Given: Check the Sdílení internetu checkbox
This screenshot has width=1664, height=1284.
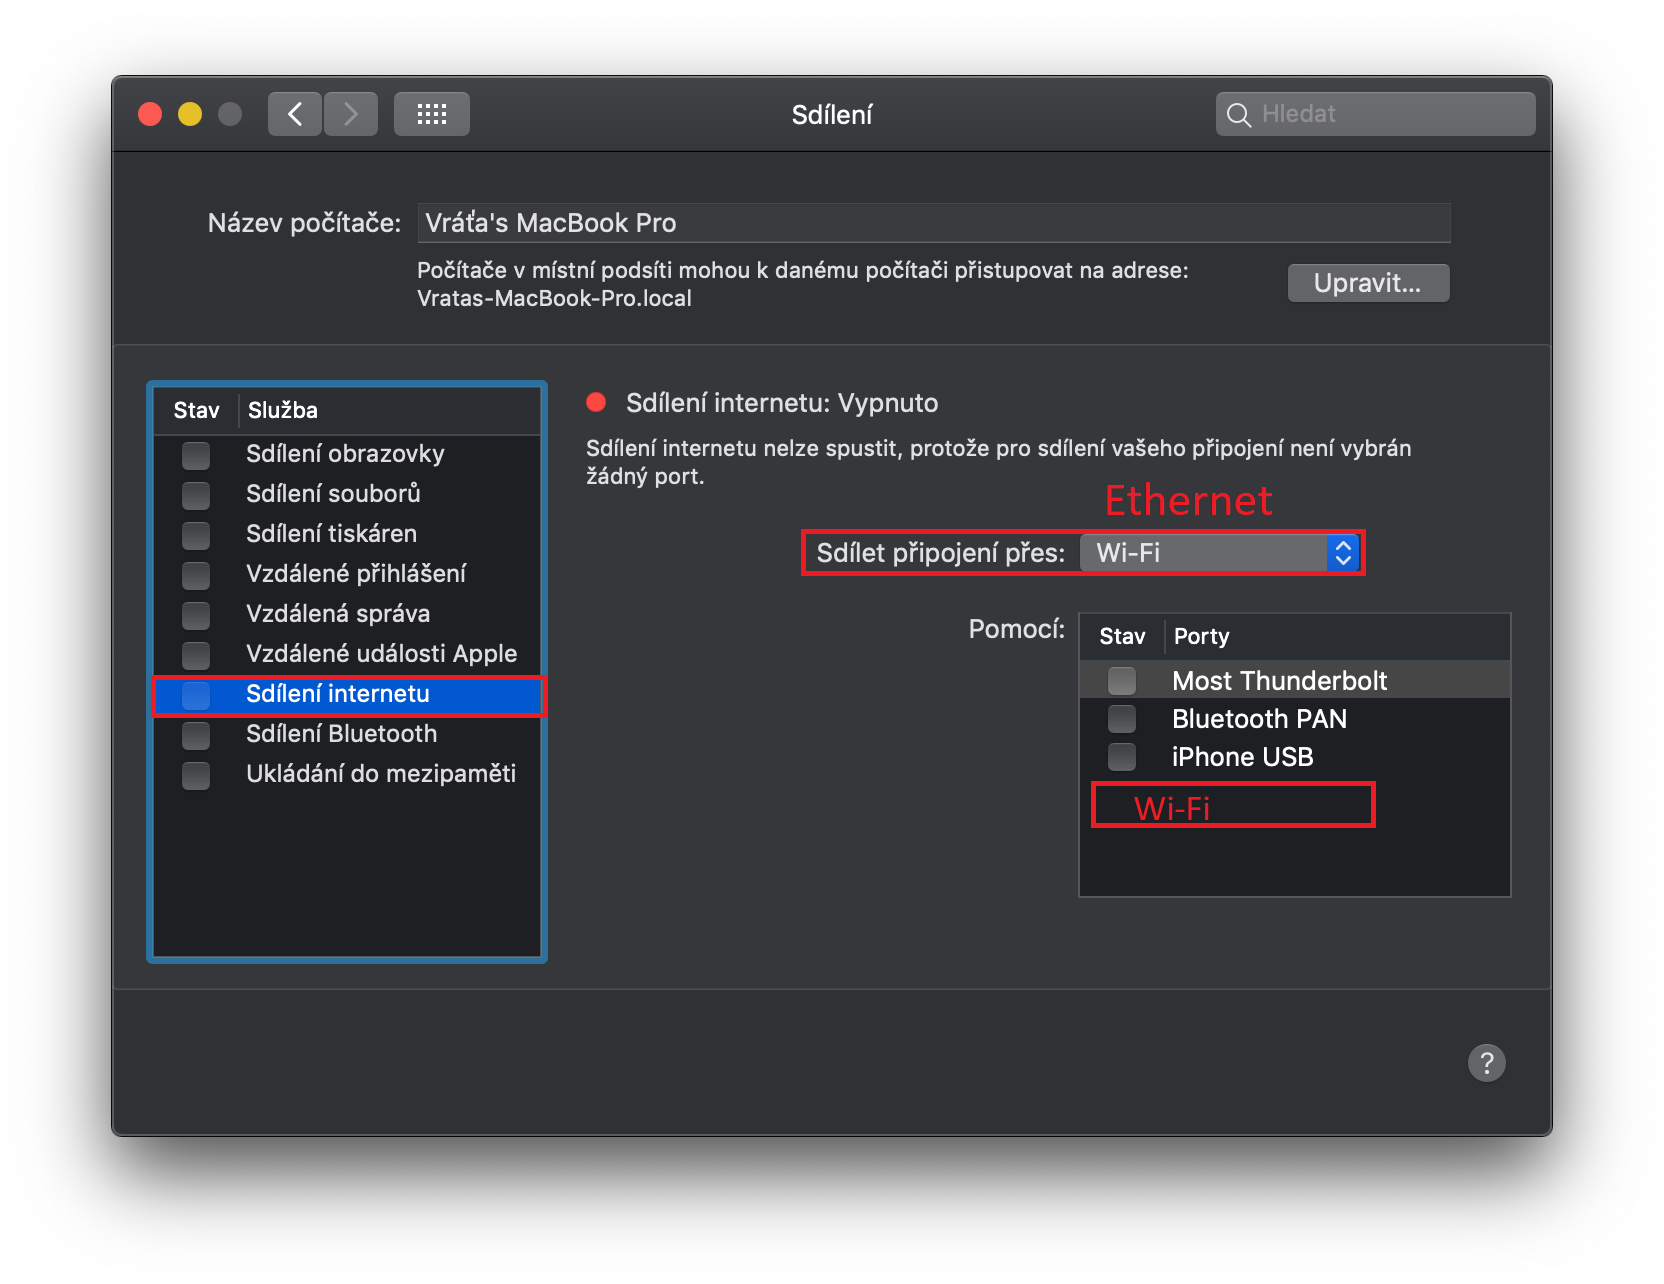Looking at the screenshot, I should (x=196, y=695).
